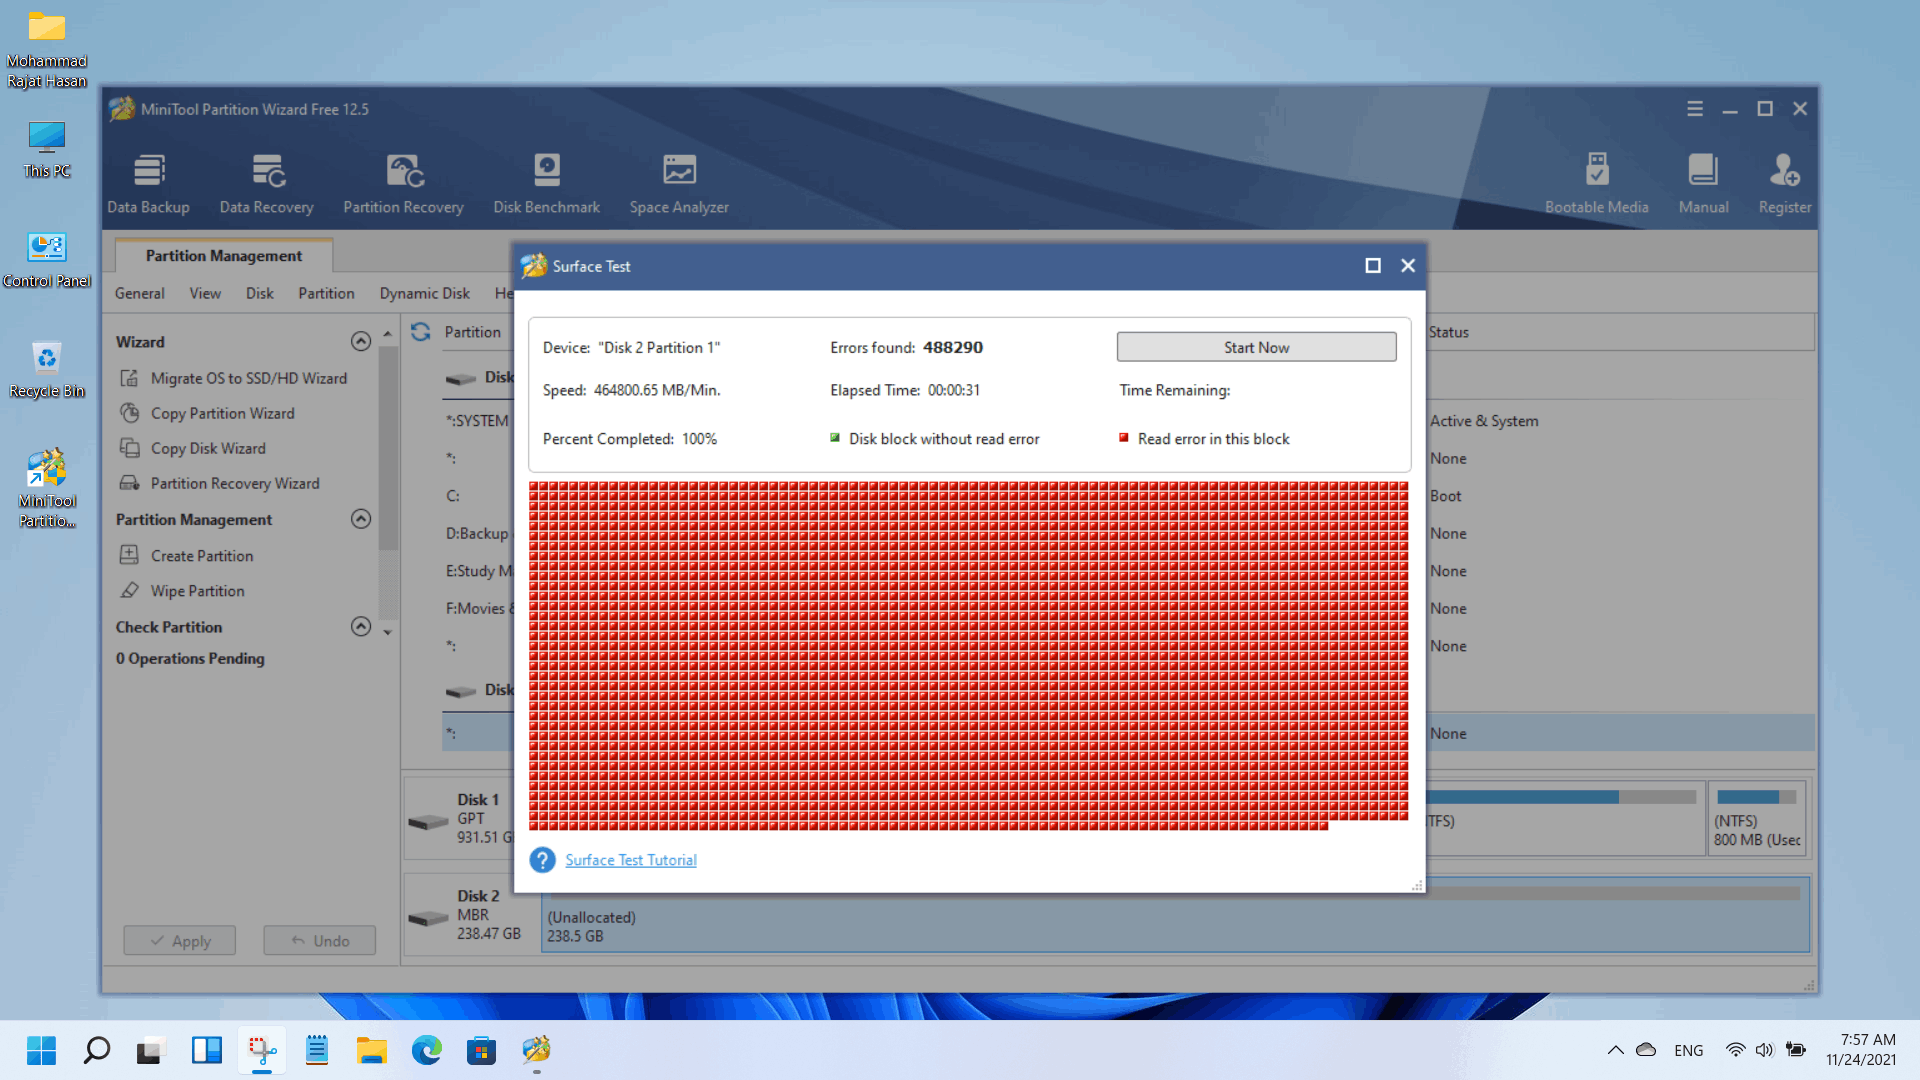Open the Surface Test Tutorial link
Viewport: 1920px width, 1080px height.
630,860
